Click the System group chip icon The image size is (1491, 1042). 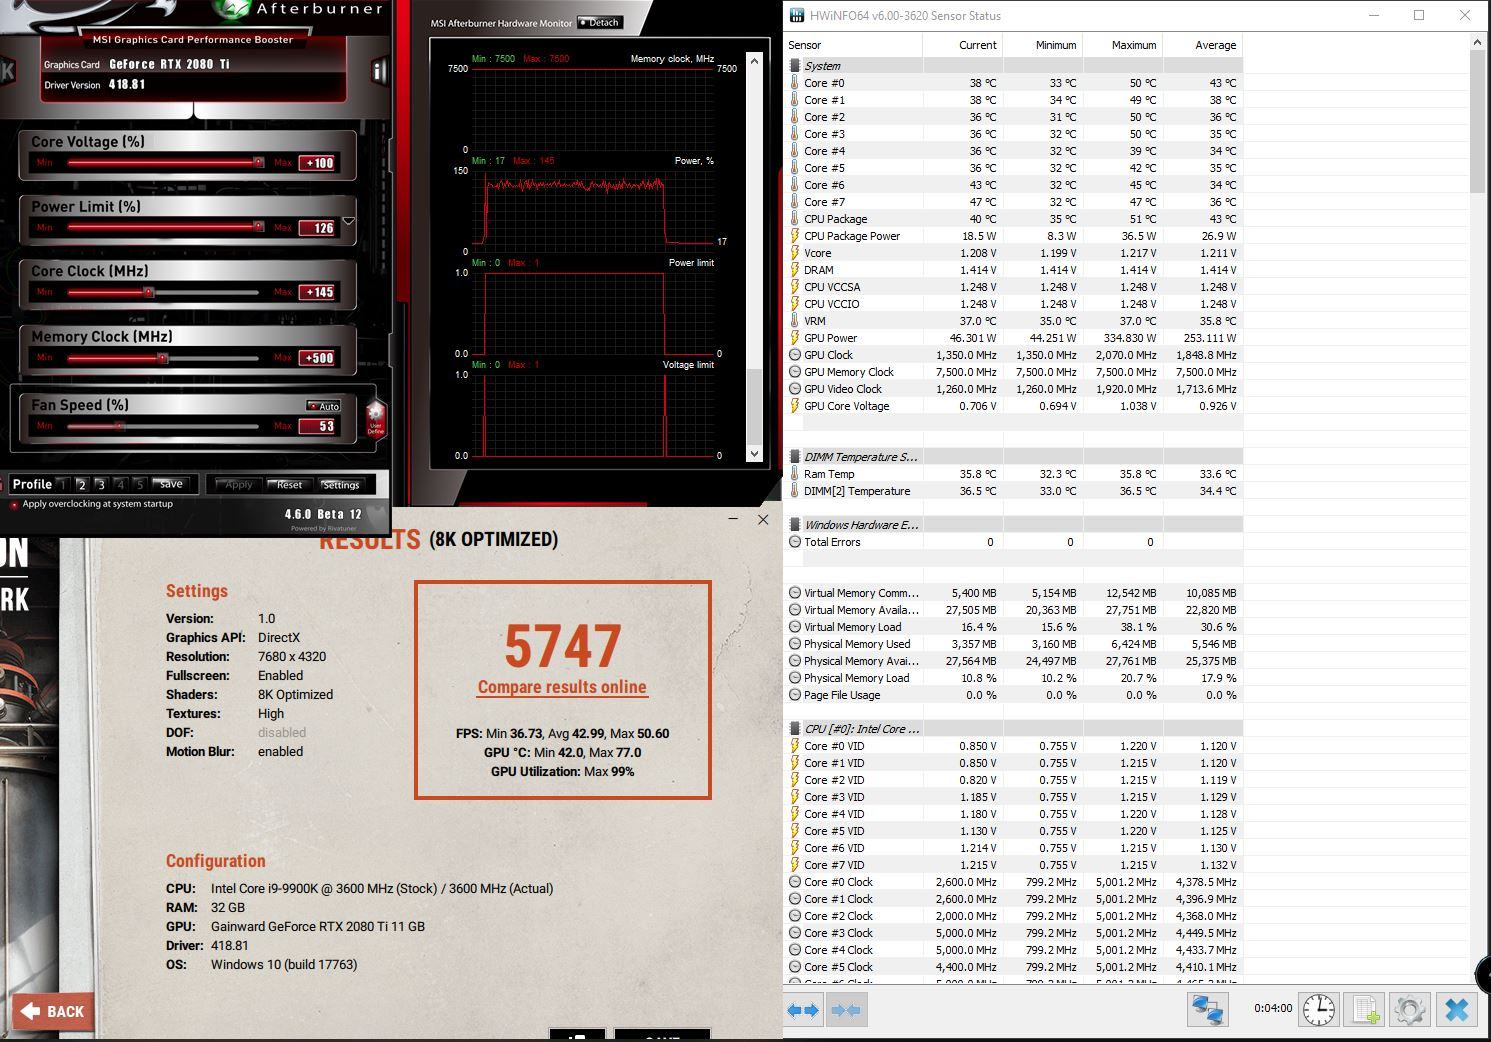coord(795,66)
